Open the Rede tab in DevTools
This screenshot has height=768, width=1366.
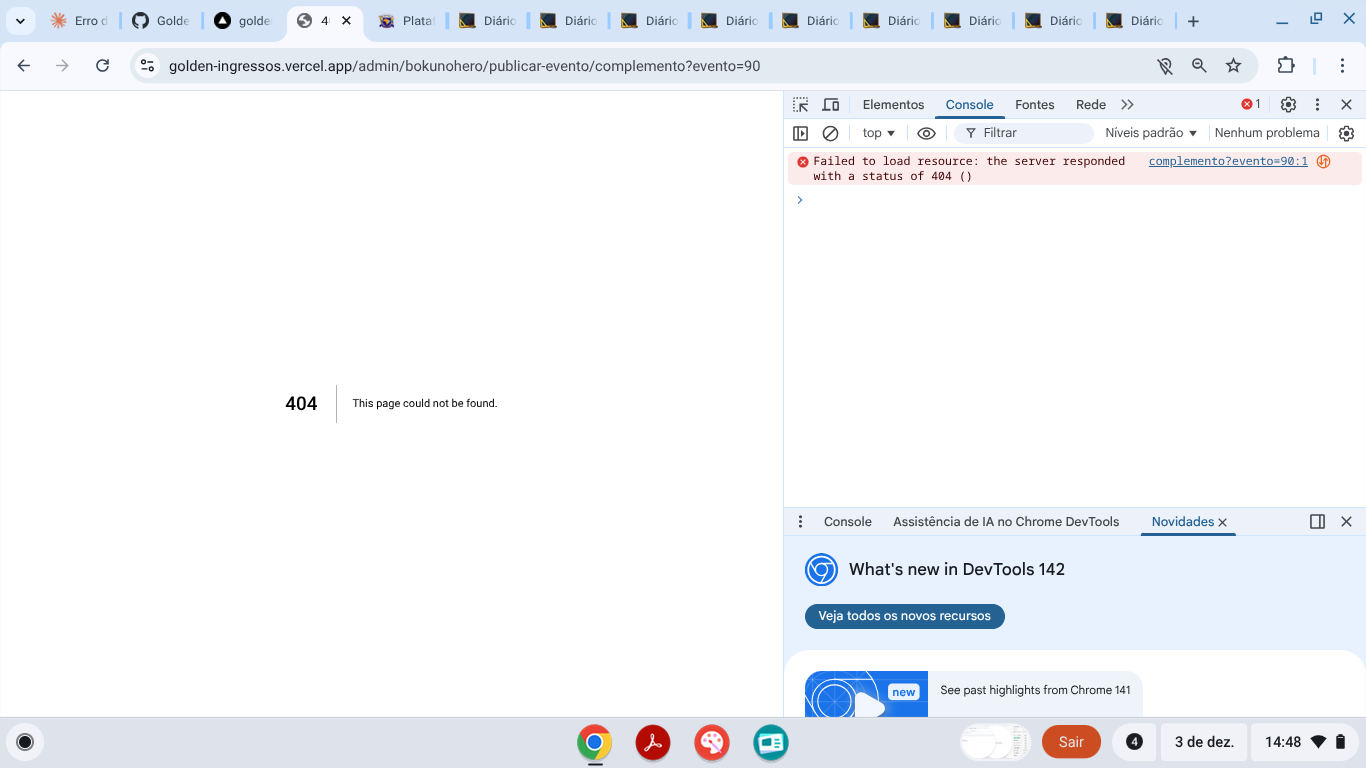(1090, 105)
